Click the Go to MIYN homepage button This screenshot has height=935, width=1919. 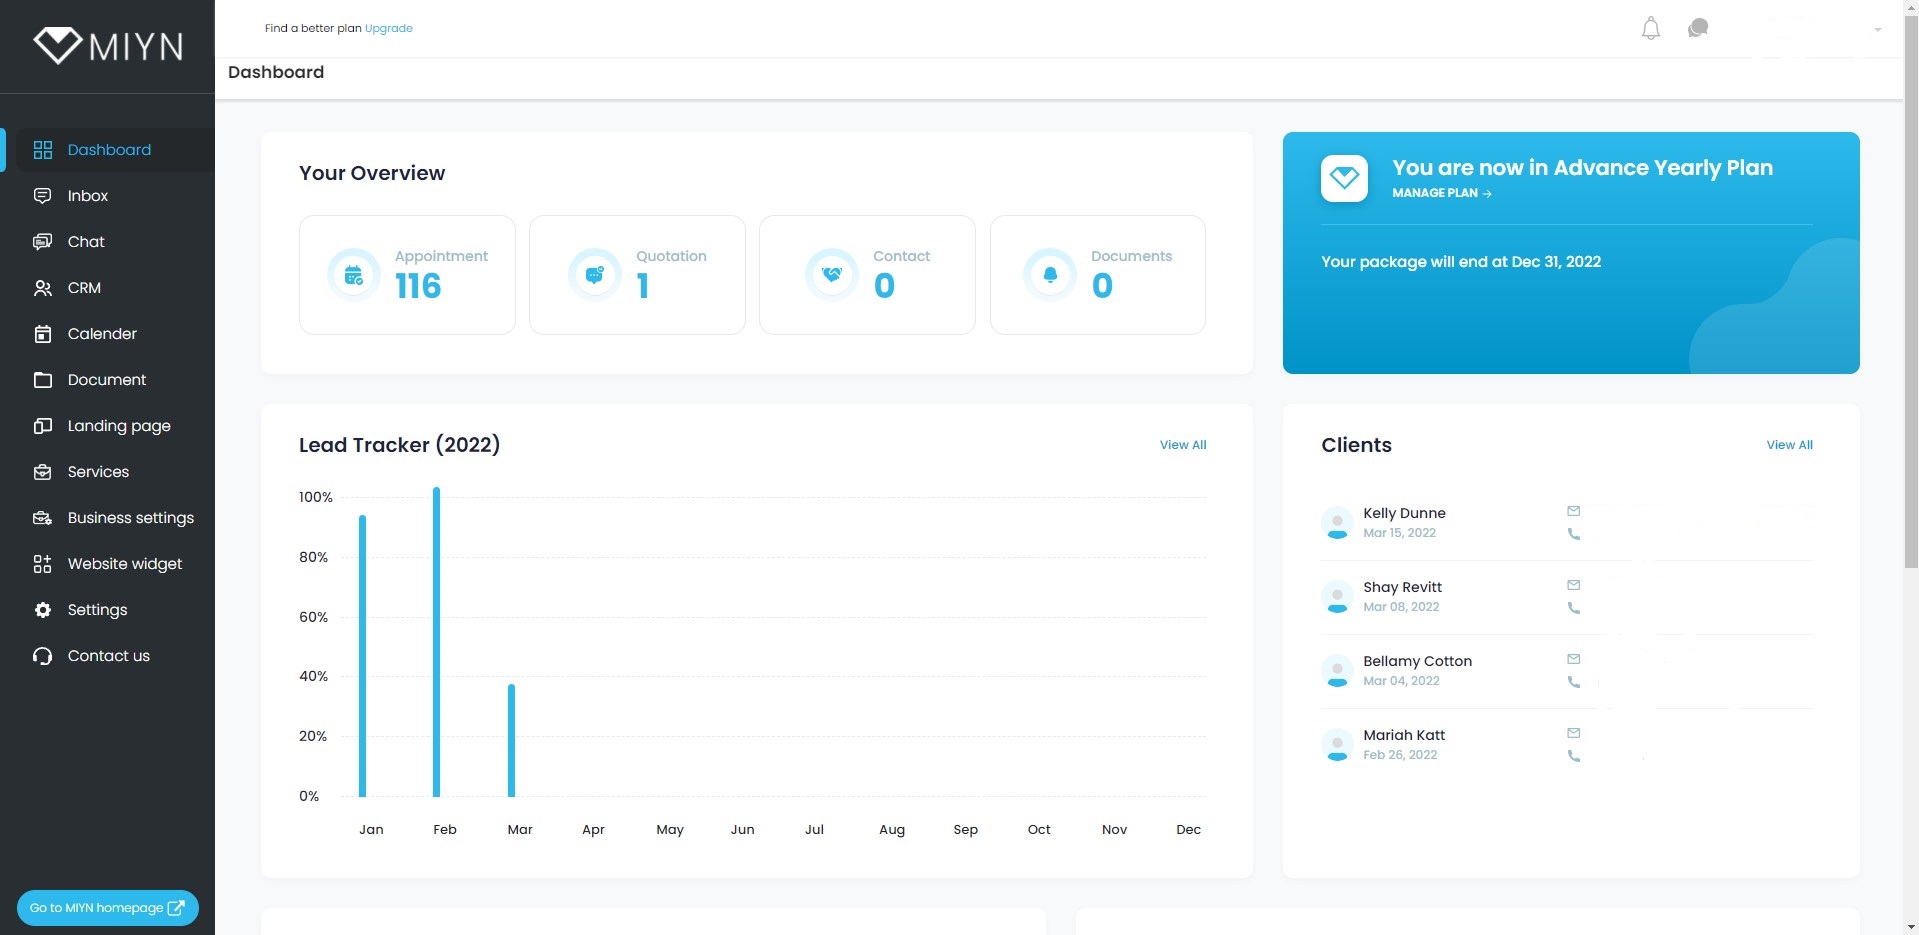(x=107, y=908)
